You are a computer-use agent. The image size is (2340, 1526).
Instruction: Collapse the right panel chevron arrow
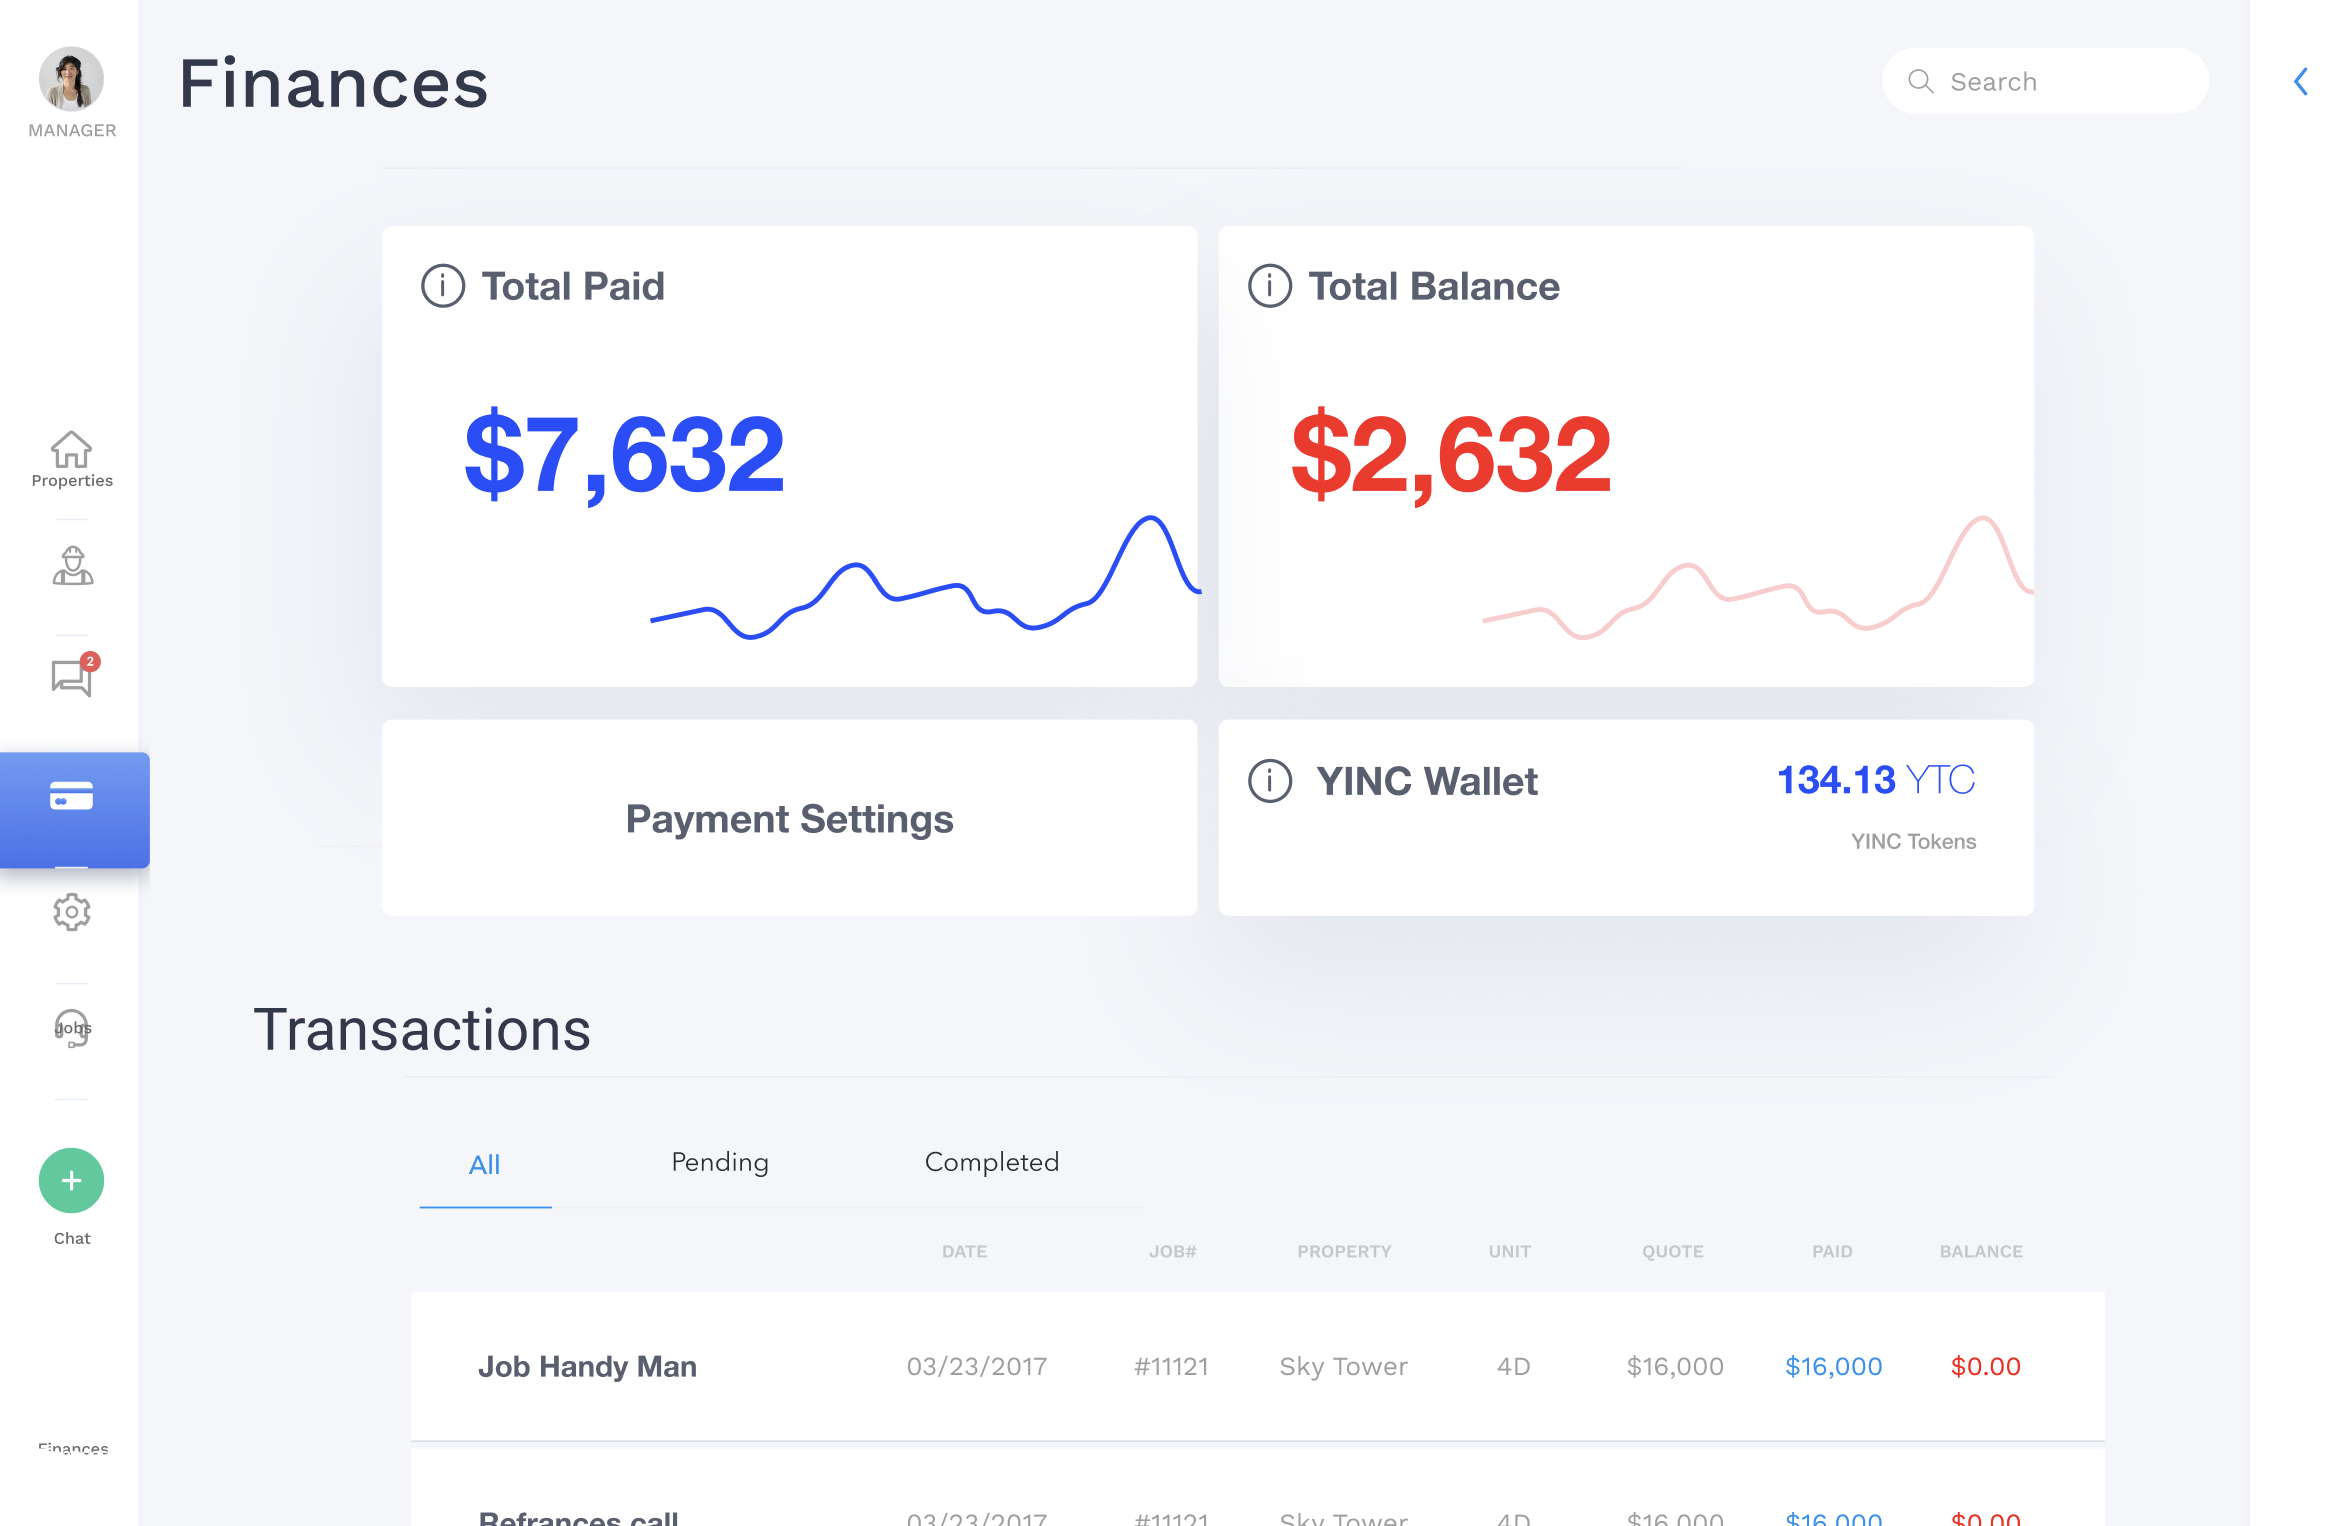[2301, 81]
